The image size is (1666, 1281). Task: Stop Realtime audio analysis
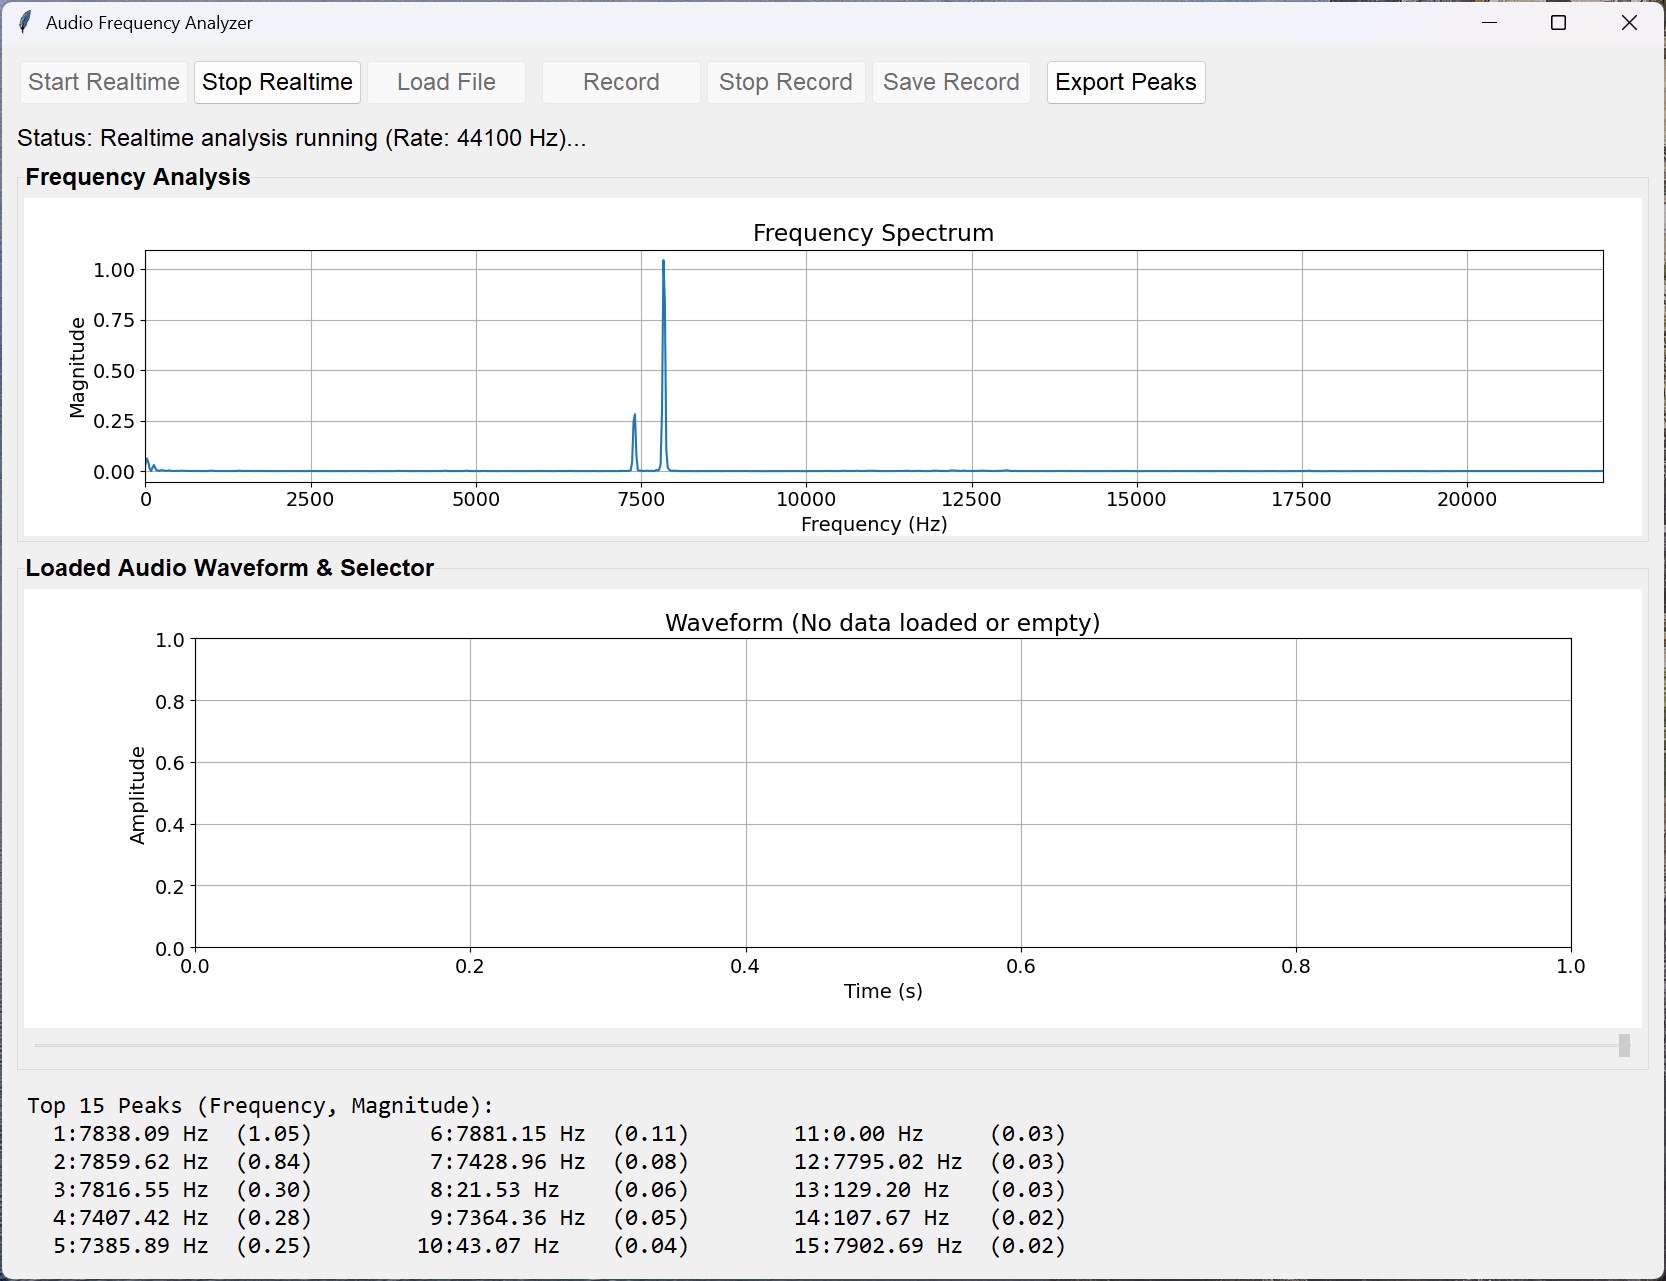pos(277,82)
